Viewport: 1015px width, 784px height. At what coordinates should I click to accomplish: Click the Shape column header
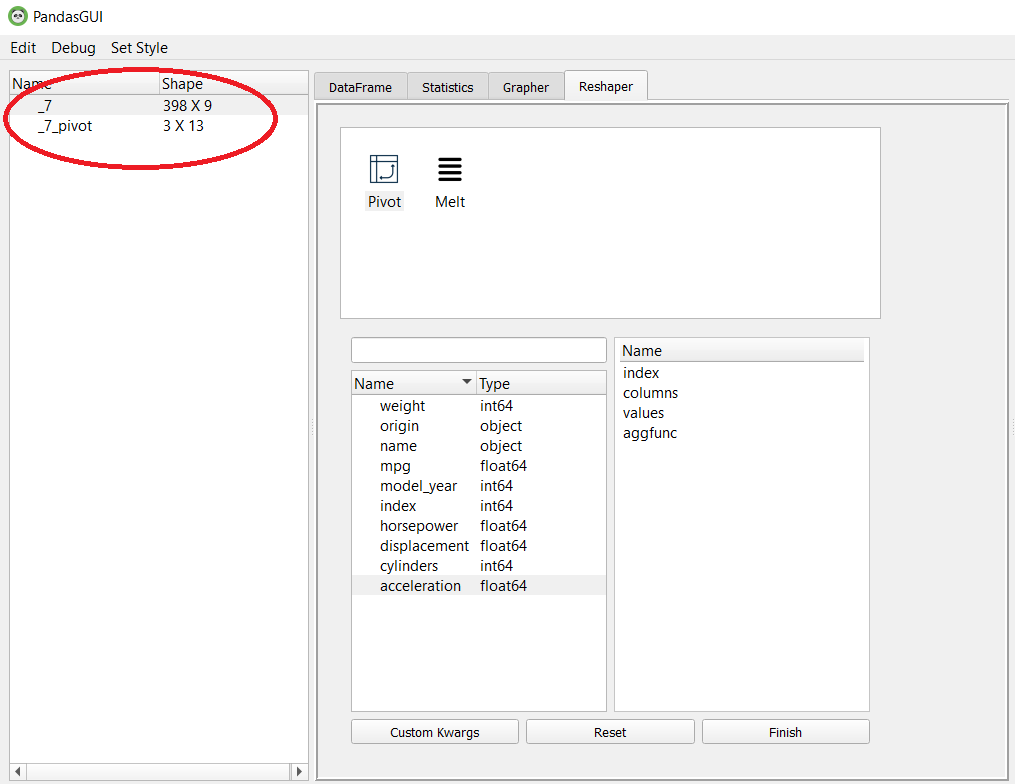coord(234,84)
